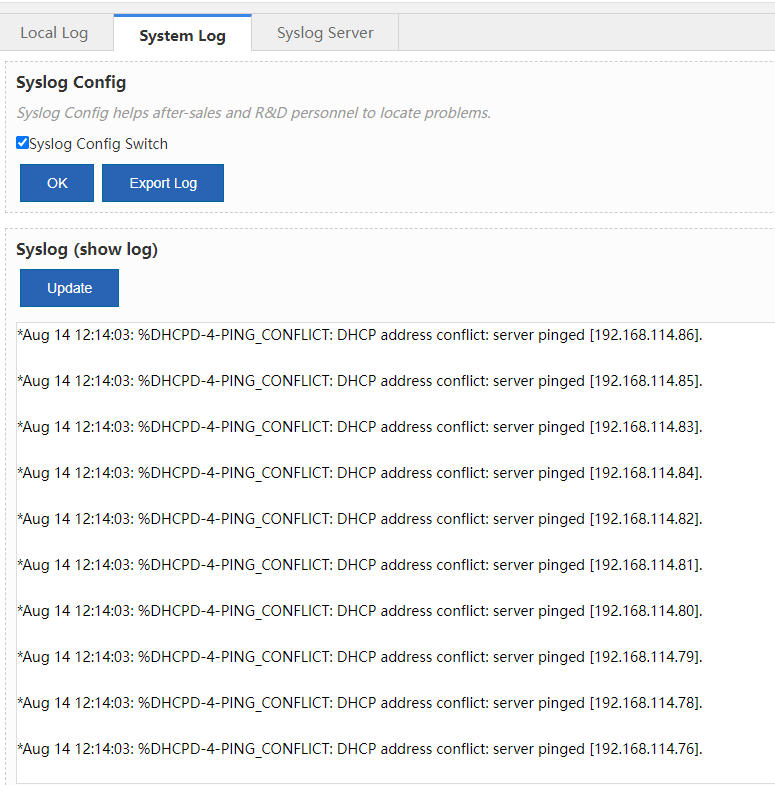Click the log line pinging 192.168.114.84
775x785 pixels.
click(x=360, y=473)
